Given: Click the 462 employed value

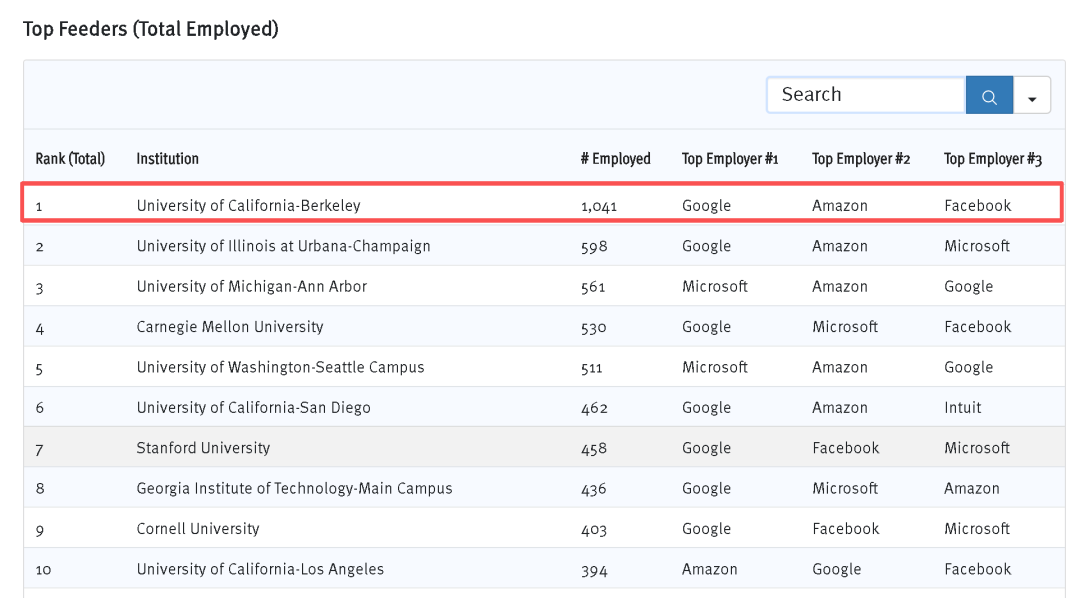Looking at the screenshot, I should coord(594,408).
